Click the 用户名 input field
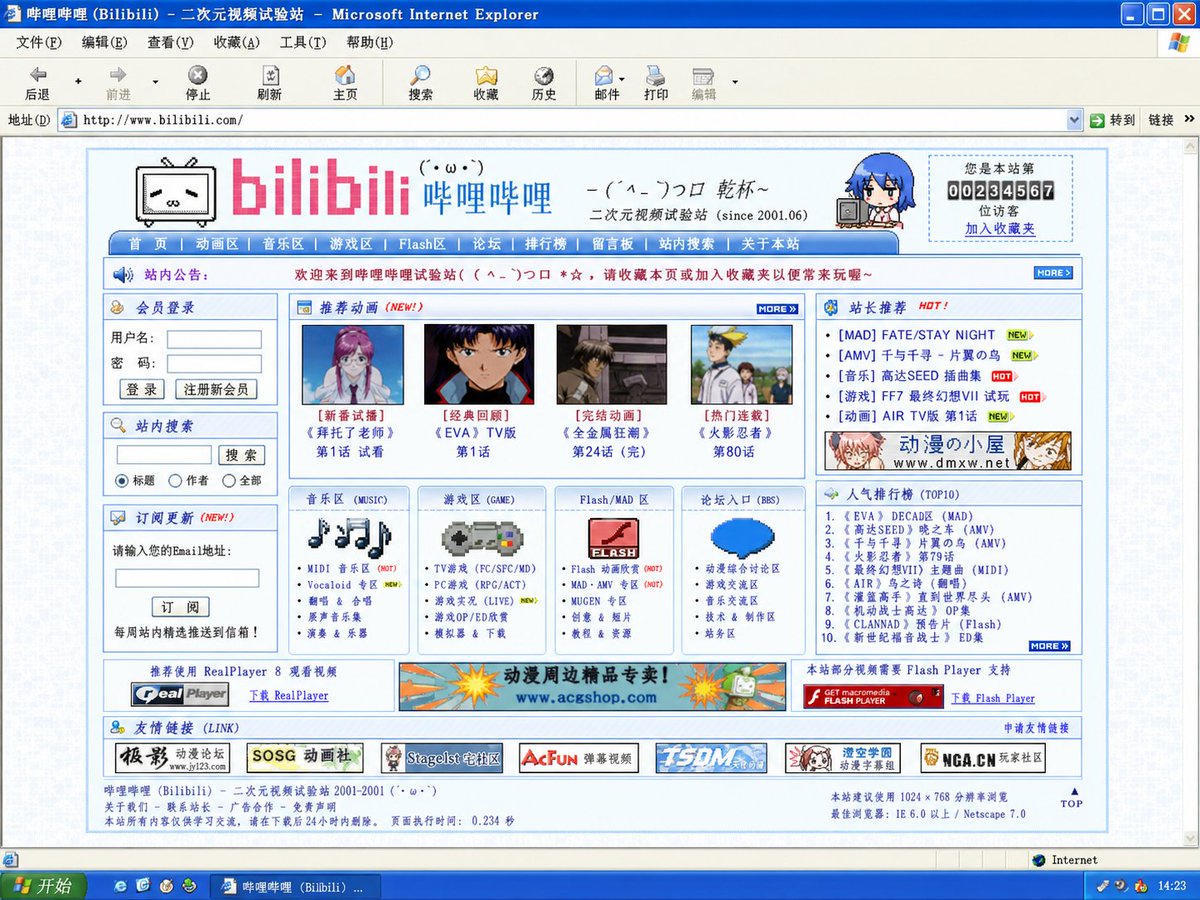This screenshot has height=900, width=1200. 214,339
